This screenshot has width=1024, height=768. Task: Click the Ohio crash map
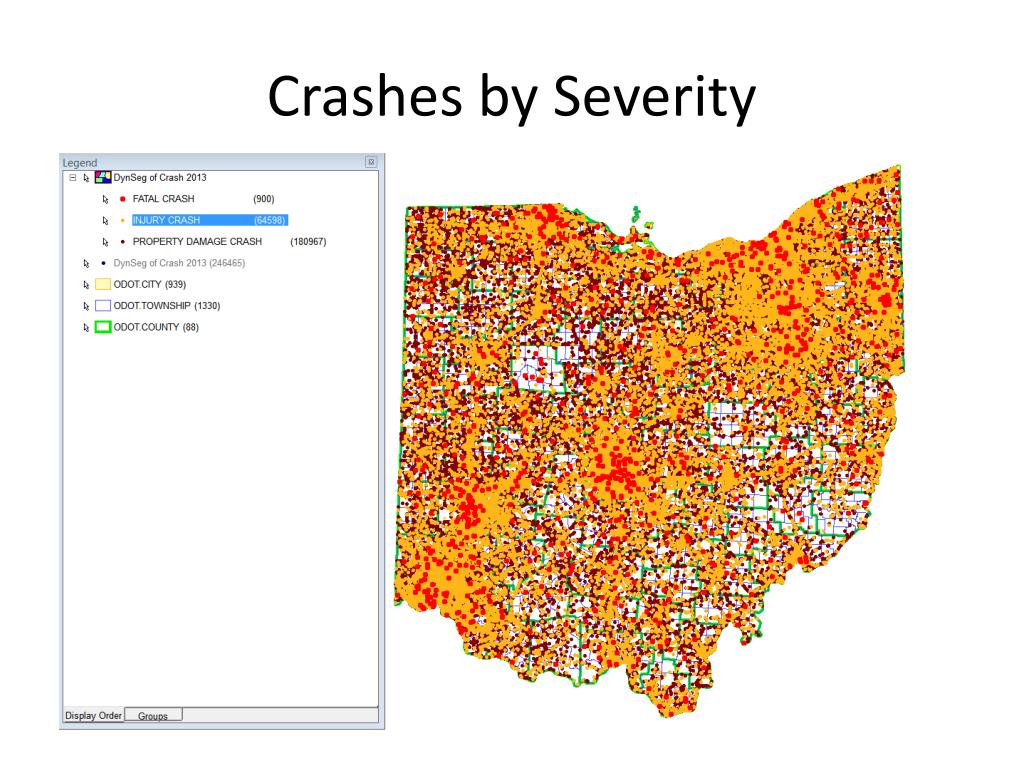(x=648, y=441)
